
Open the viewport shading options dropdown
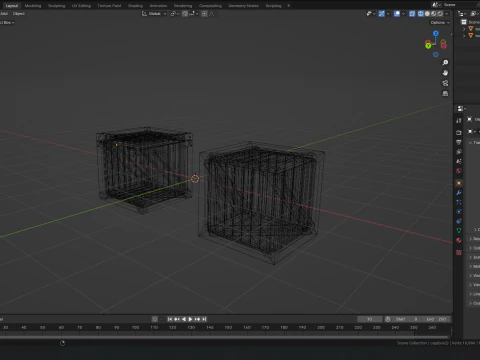pos(447,14)
